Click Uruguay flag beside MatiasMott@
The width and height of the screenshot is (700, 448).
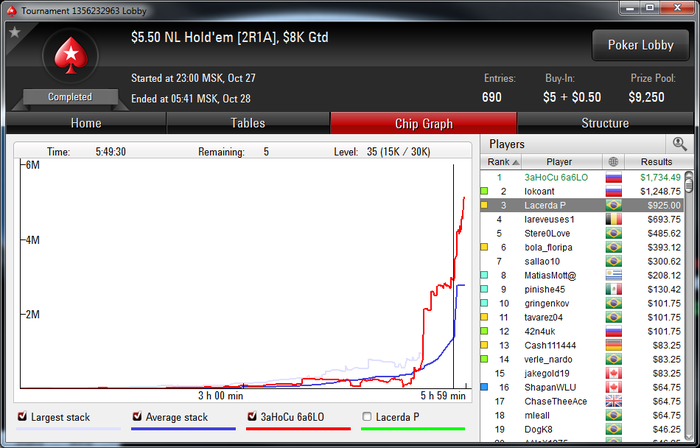pos(613,275)
